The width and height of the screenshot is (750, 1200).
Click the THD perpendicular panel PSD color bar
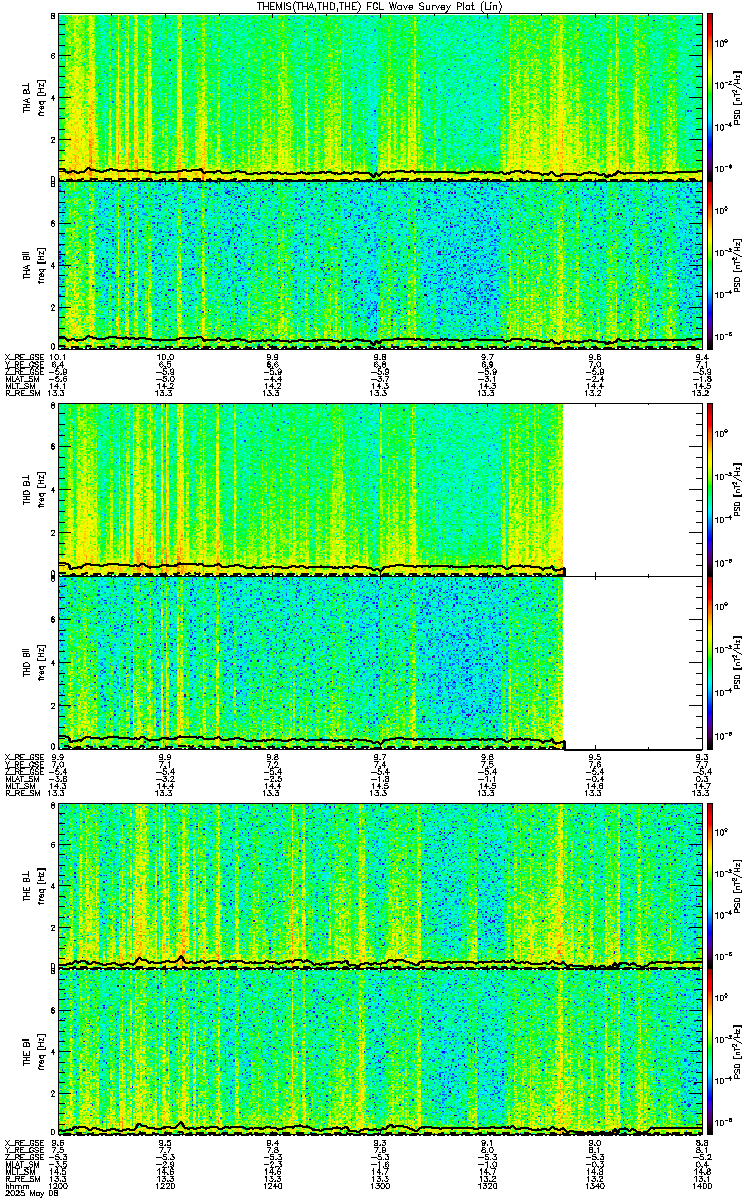[711, 490]
